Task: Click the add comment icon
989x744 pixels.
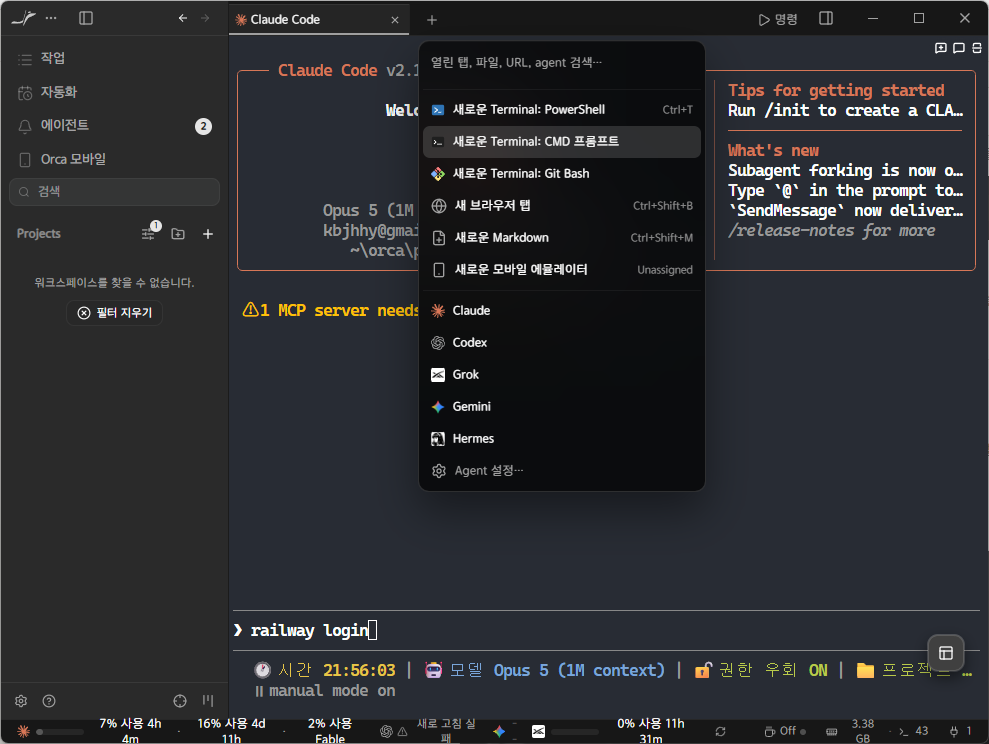Action: tap(940, 48)
